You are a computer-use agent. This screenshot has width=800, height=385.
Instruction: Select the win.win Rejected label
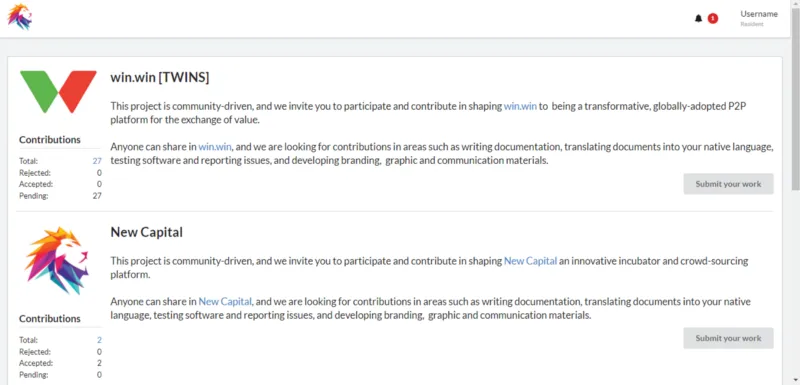click(35, 172)
